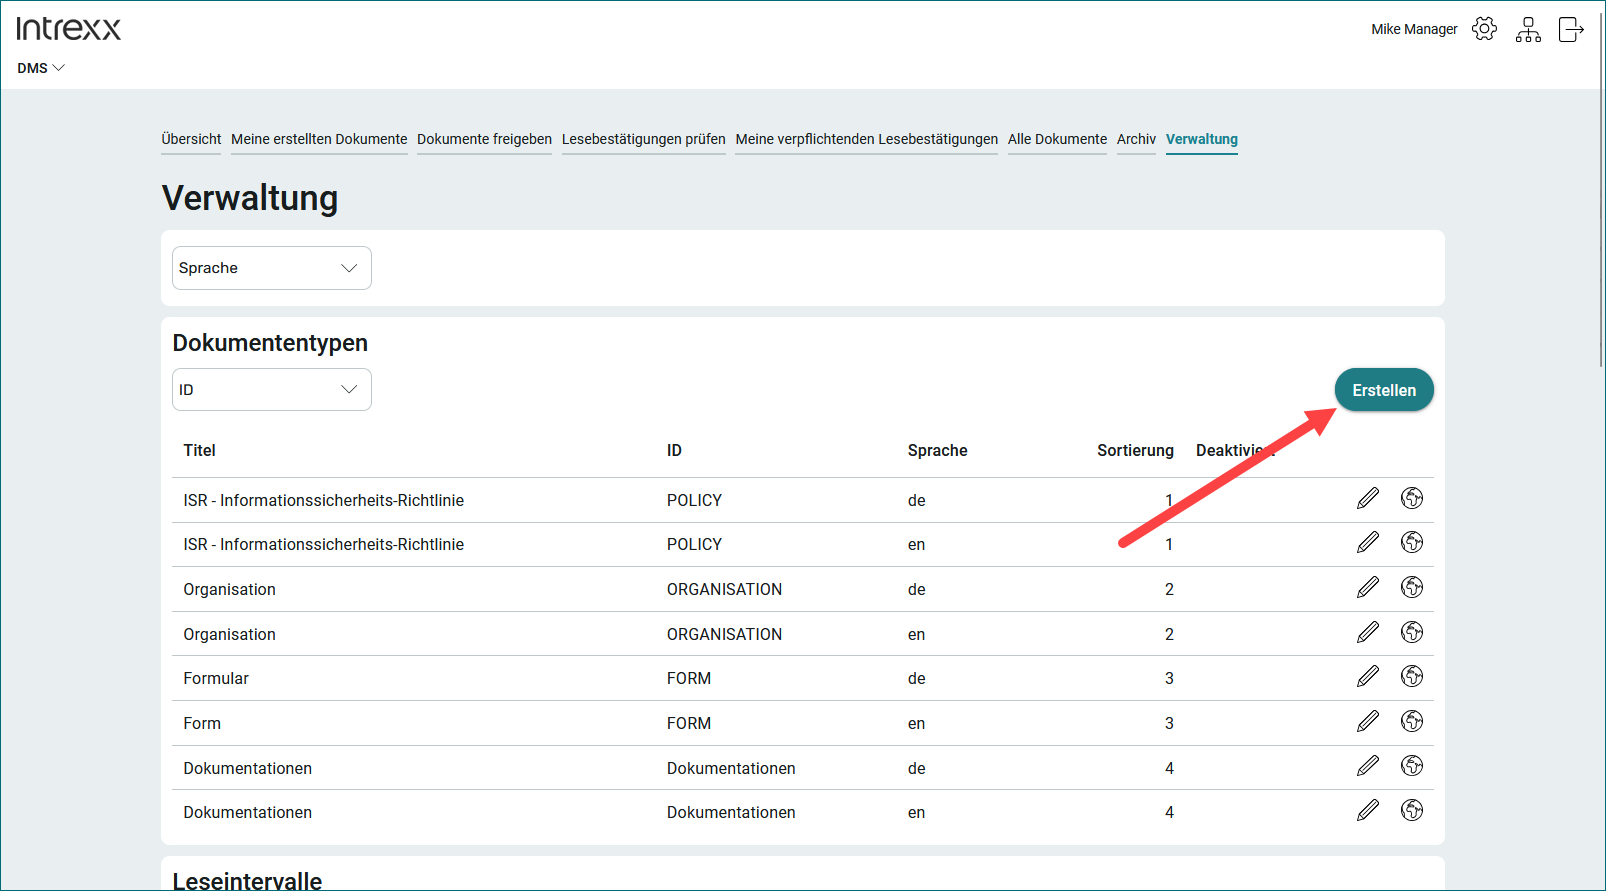
Task: Select the Form title cell
Action: pos(202,723)
